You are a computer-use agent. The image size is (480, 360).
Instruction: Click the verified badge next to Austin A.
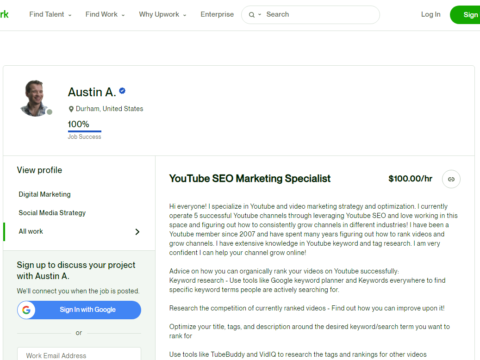[122, 91]
